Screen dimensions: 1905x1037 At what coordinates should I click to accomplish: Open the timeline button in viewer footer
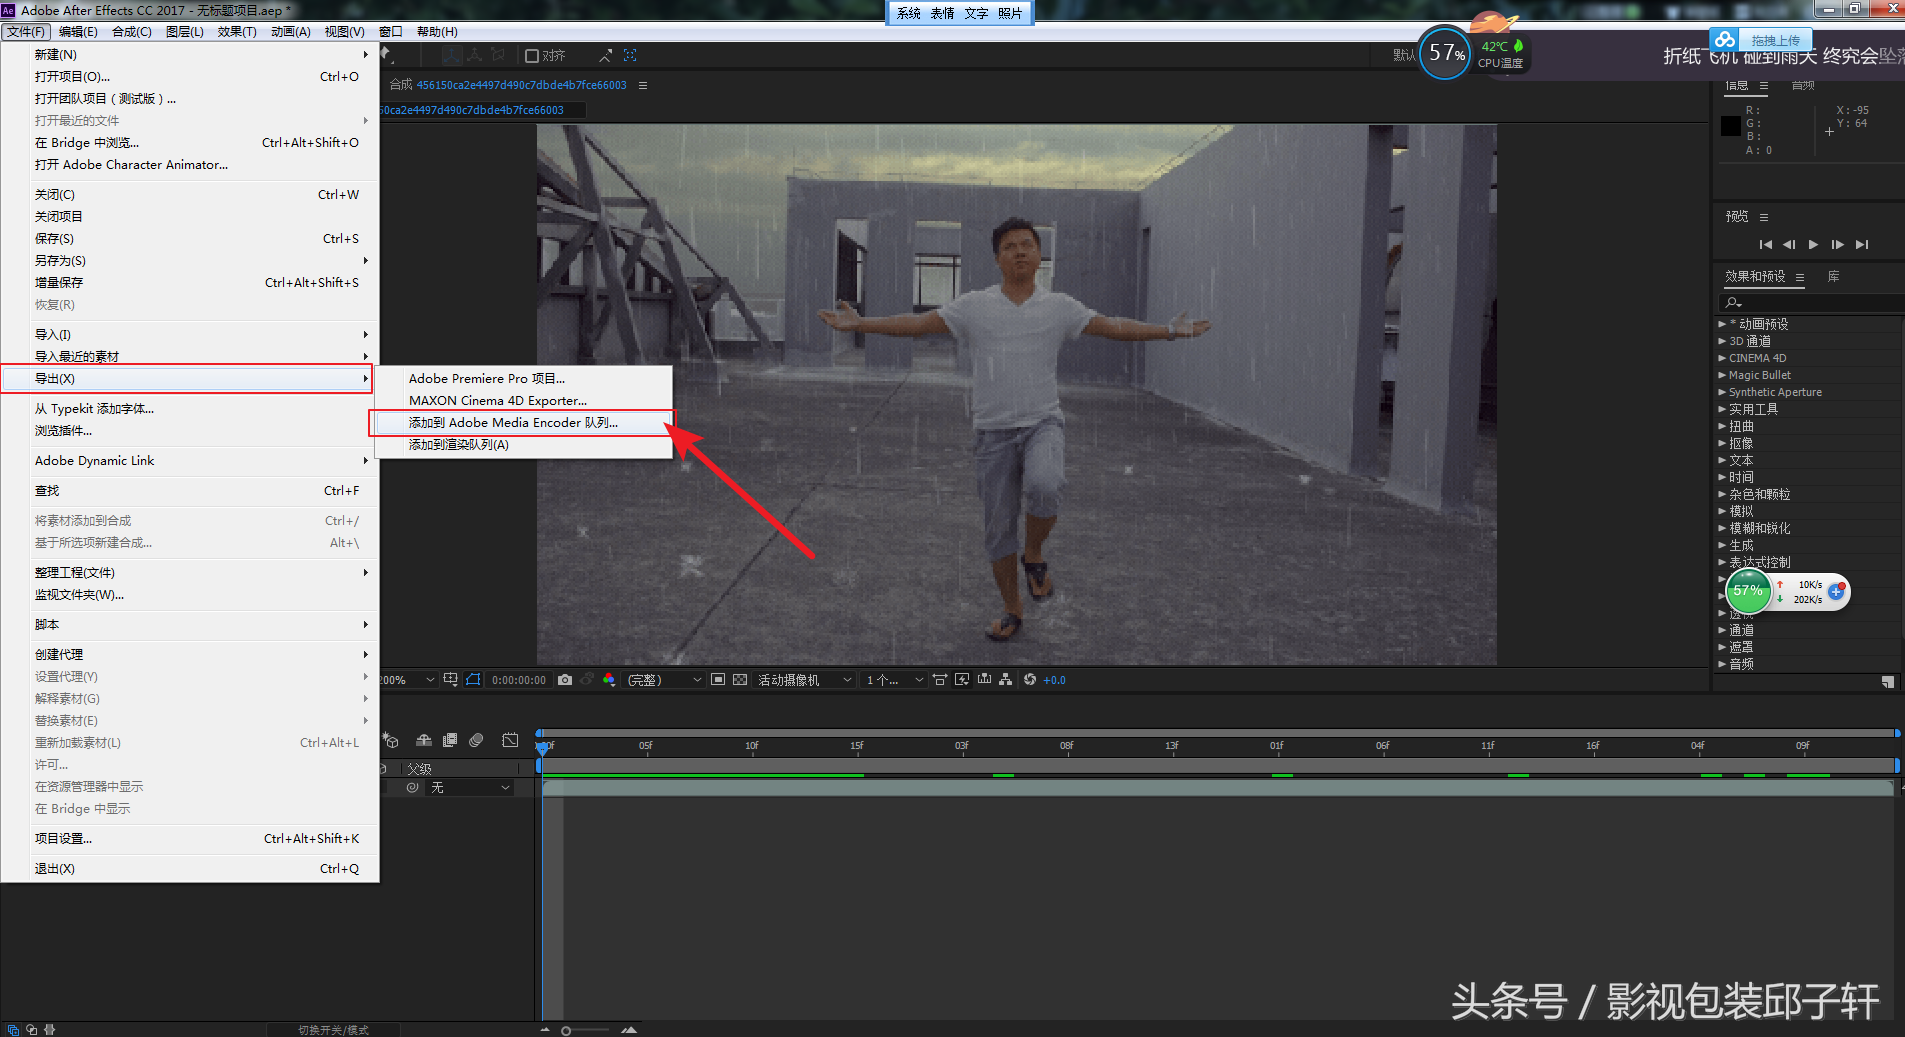tap(985, 680)
